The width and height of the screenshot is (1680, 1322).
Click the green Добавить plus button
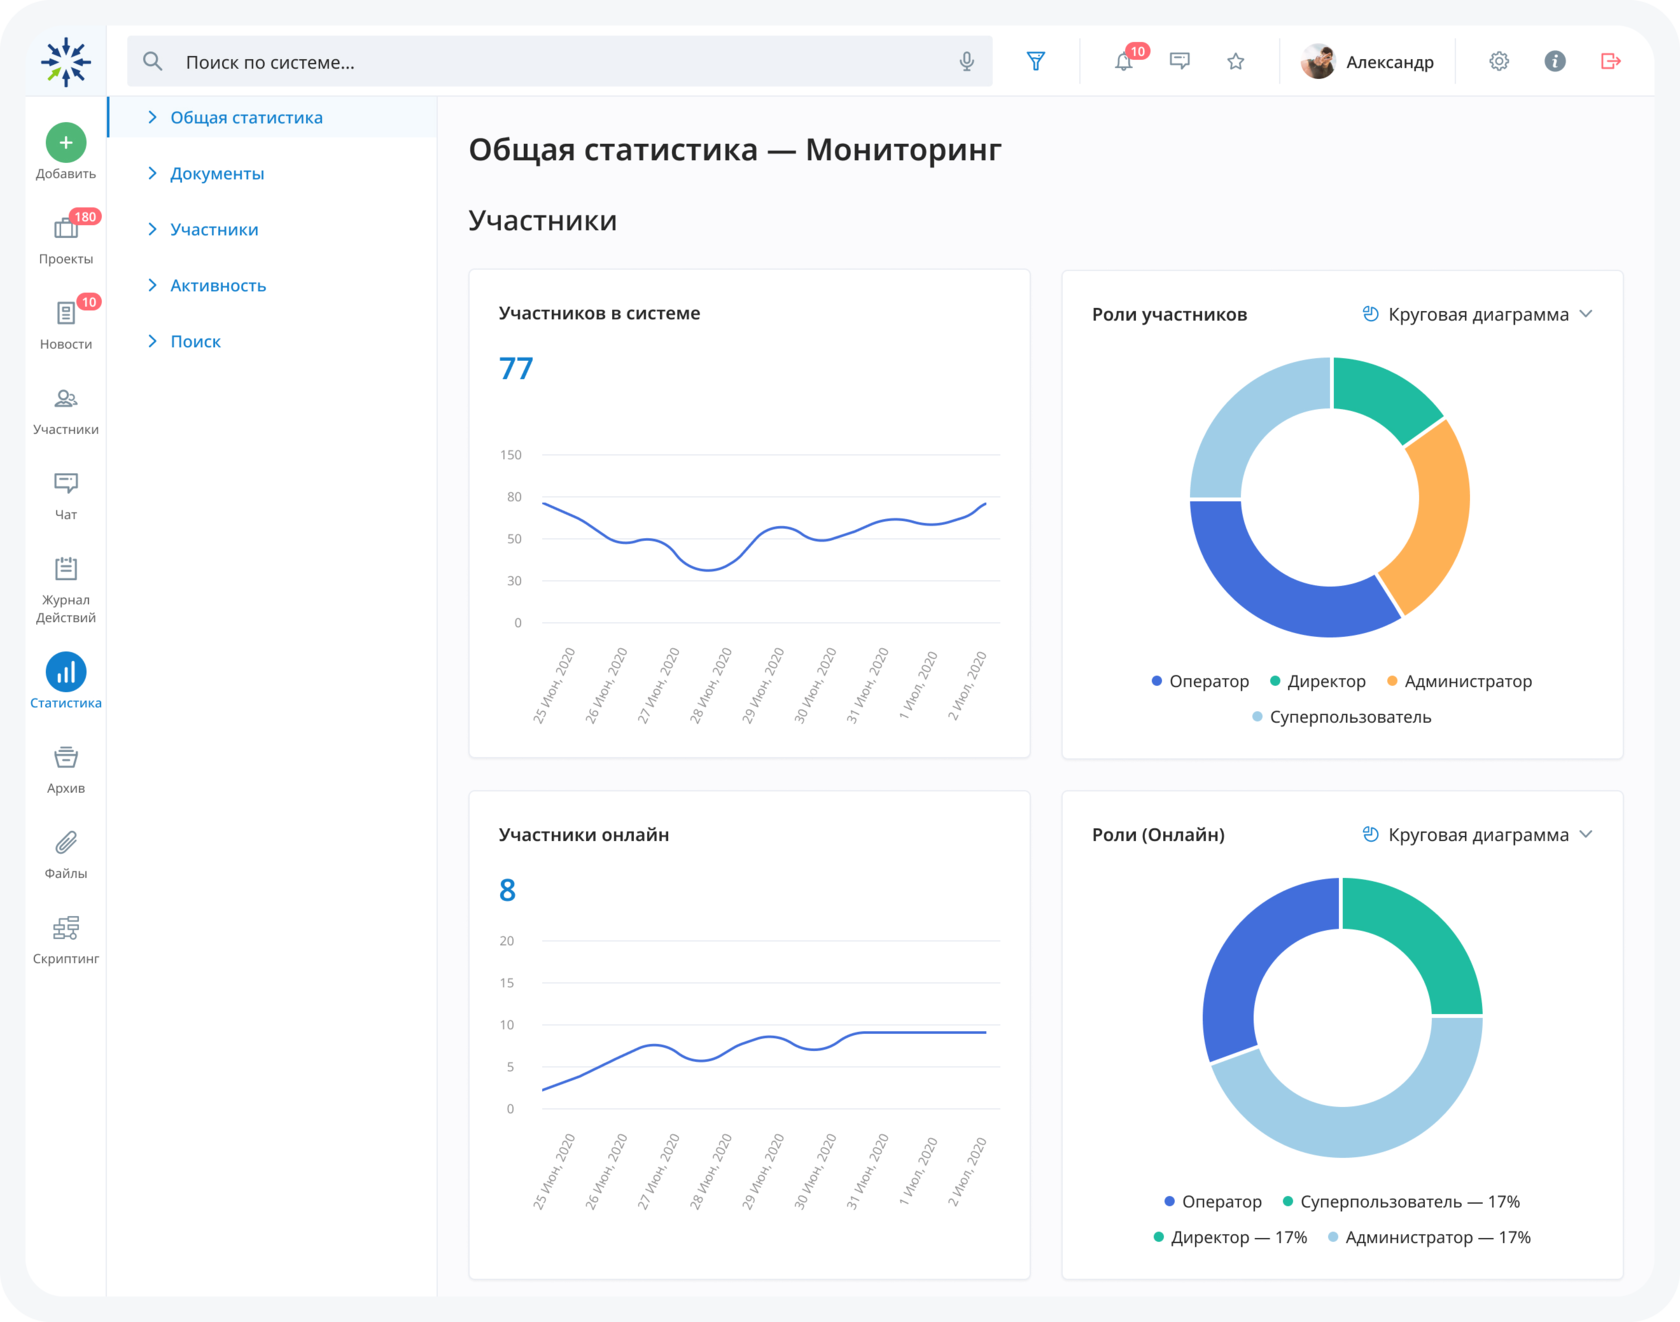(66, 143)
